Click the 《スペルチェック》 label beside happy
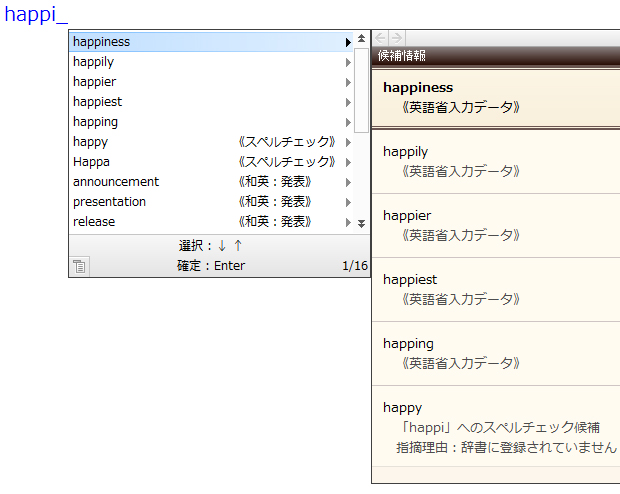620x494 pixels. tap(287, 142)
